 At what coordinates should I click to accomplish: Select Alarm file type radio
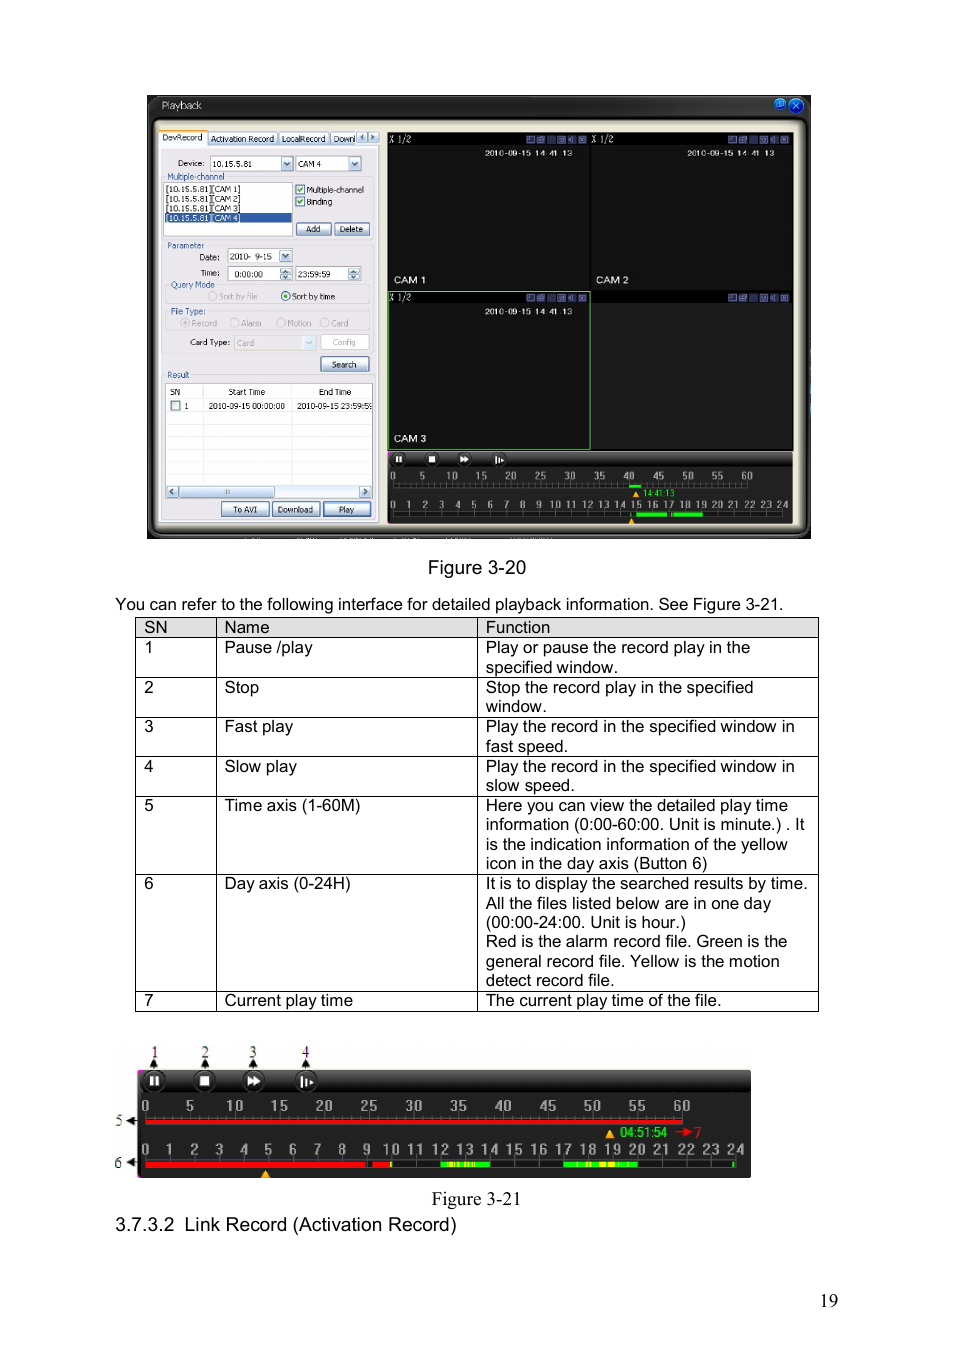click(x=234, y=323)
